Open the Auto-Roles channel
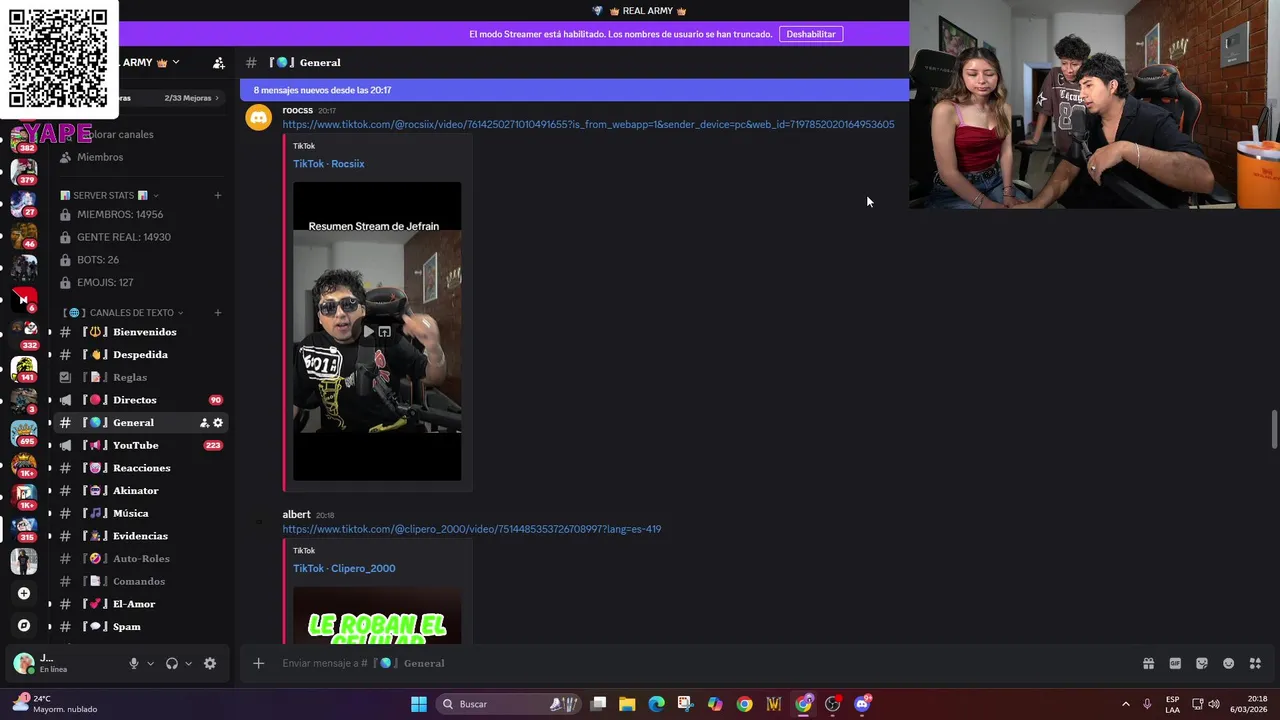Image resolution: width=1280 pixels, height=720 pixels. pos(140,559)
